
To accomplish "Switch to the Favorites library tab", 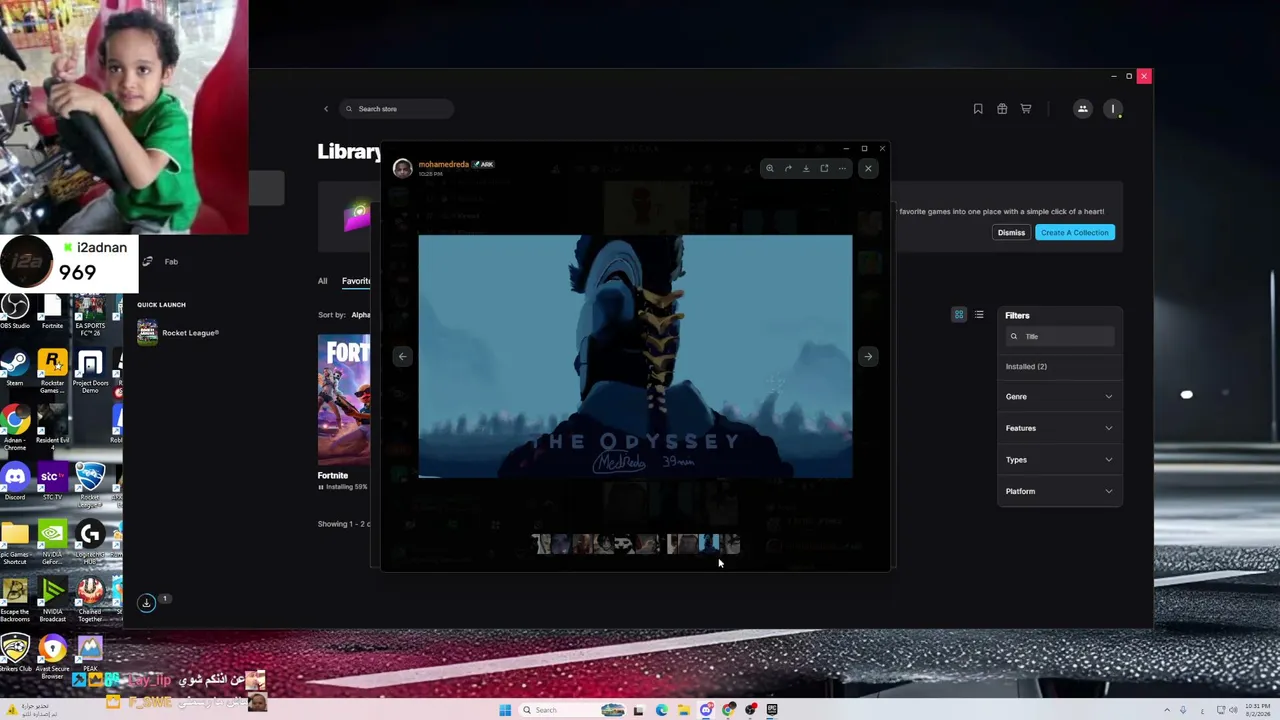I will [356, 281].
